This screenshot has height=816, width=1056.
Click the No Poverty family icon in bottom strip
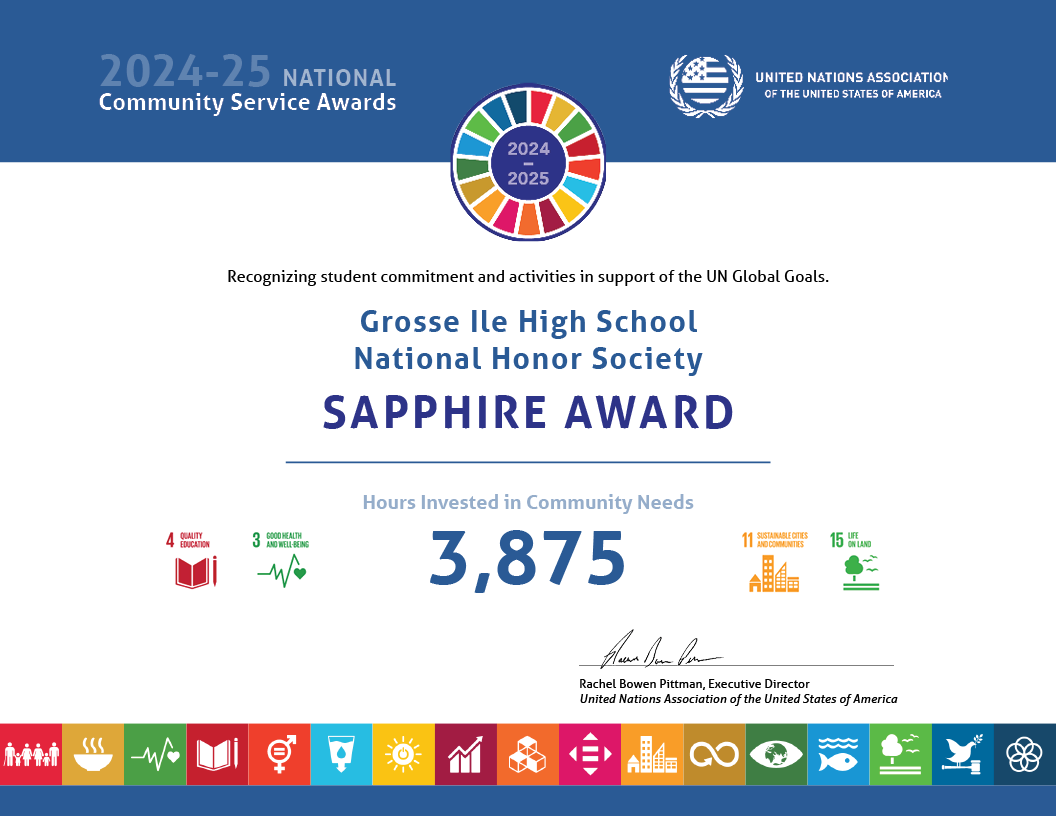(x=31, y=754)
